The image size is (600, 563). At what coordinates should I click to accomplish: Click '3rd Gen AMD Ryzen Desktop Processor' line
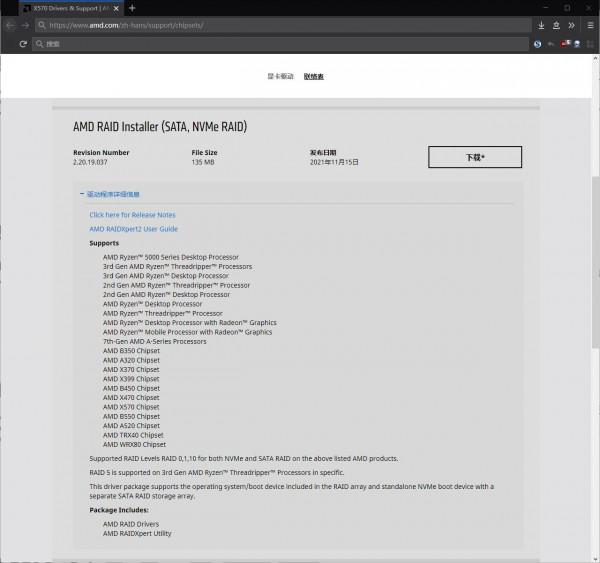[166, 276]
